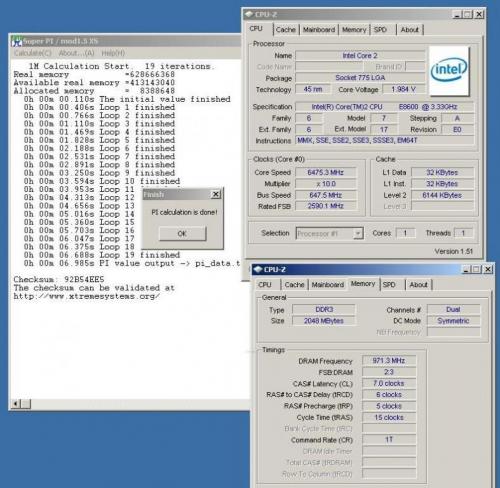Click the Core Speed value 6475.3 MHz
Screen dimensions: 500x488
[x=326, y=172]
